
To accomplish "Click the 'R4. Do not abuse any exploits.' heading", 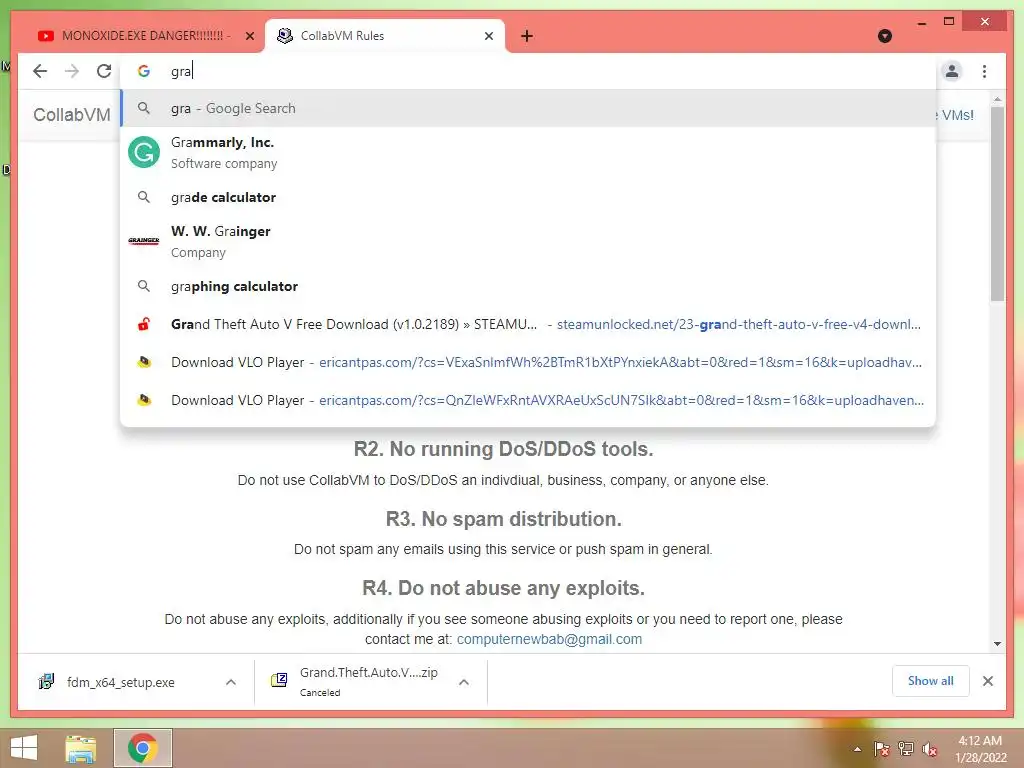I will [x=504, y=588].
